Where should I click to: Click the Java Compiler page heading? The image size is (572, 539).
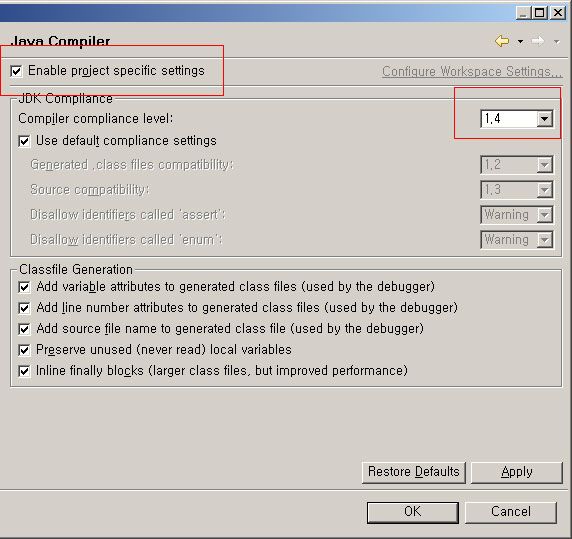[60, 41]
